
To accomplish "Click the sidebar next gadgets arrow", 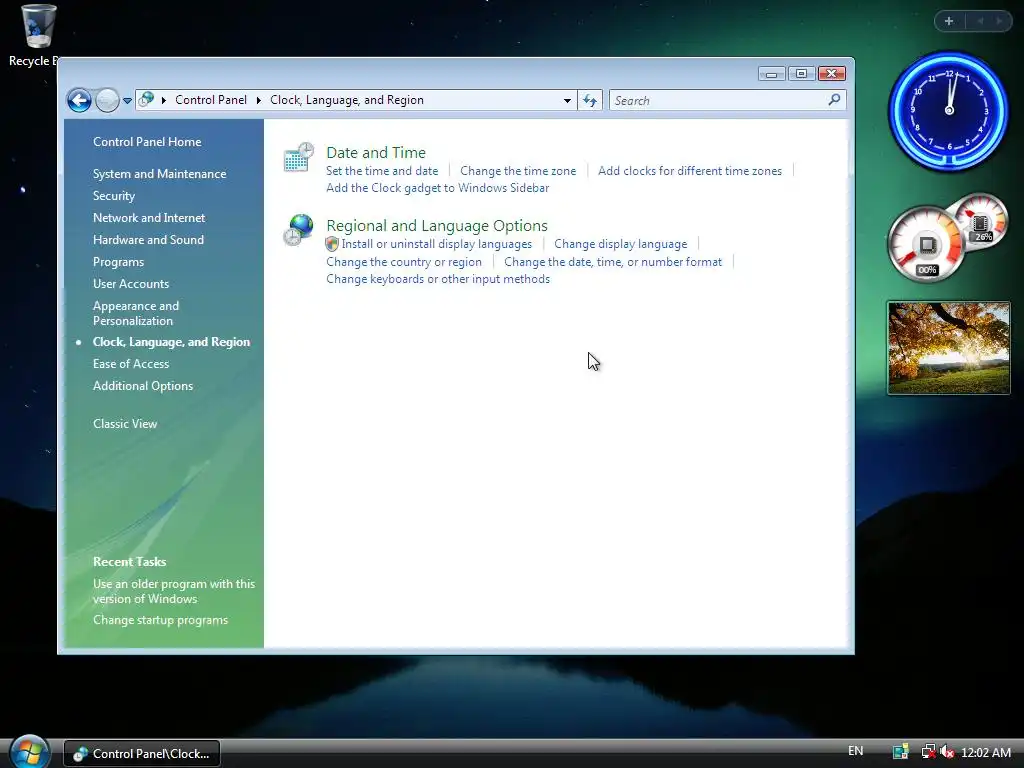I will pos(999,21).
